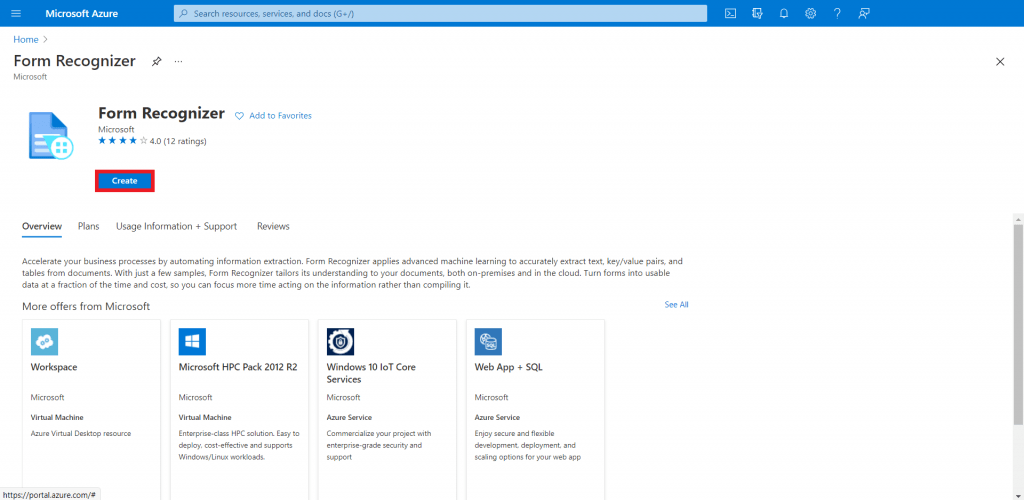Click the See All link
Viewport: 1024px width, 500px height.
click(677, 304)
